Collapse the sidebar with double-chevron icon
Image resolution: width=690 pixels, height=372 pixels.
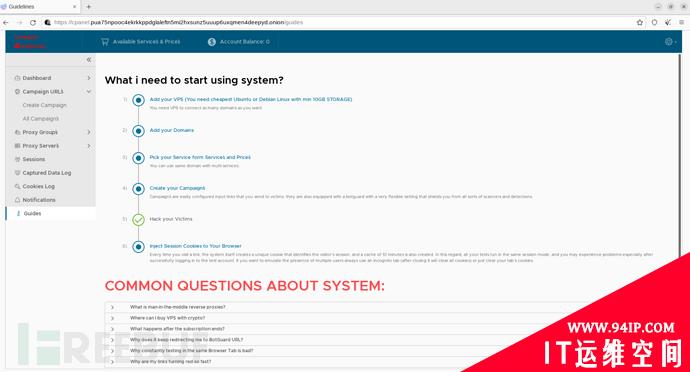coord(88,59)
